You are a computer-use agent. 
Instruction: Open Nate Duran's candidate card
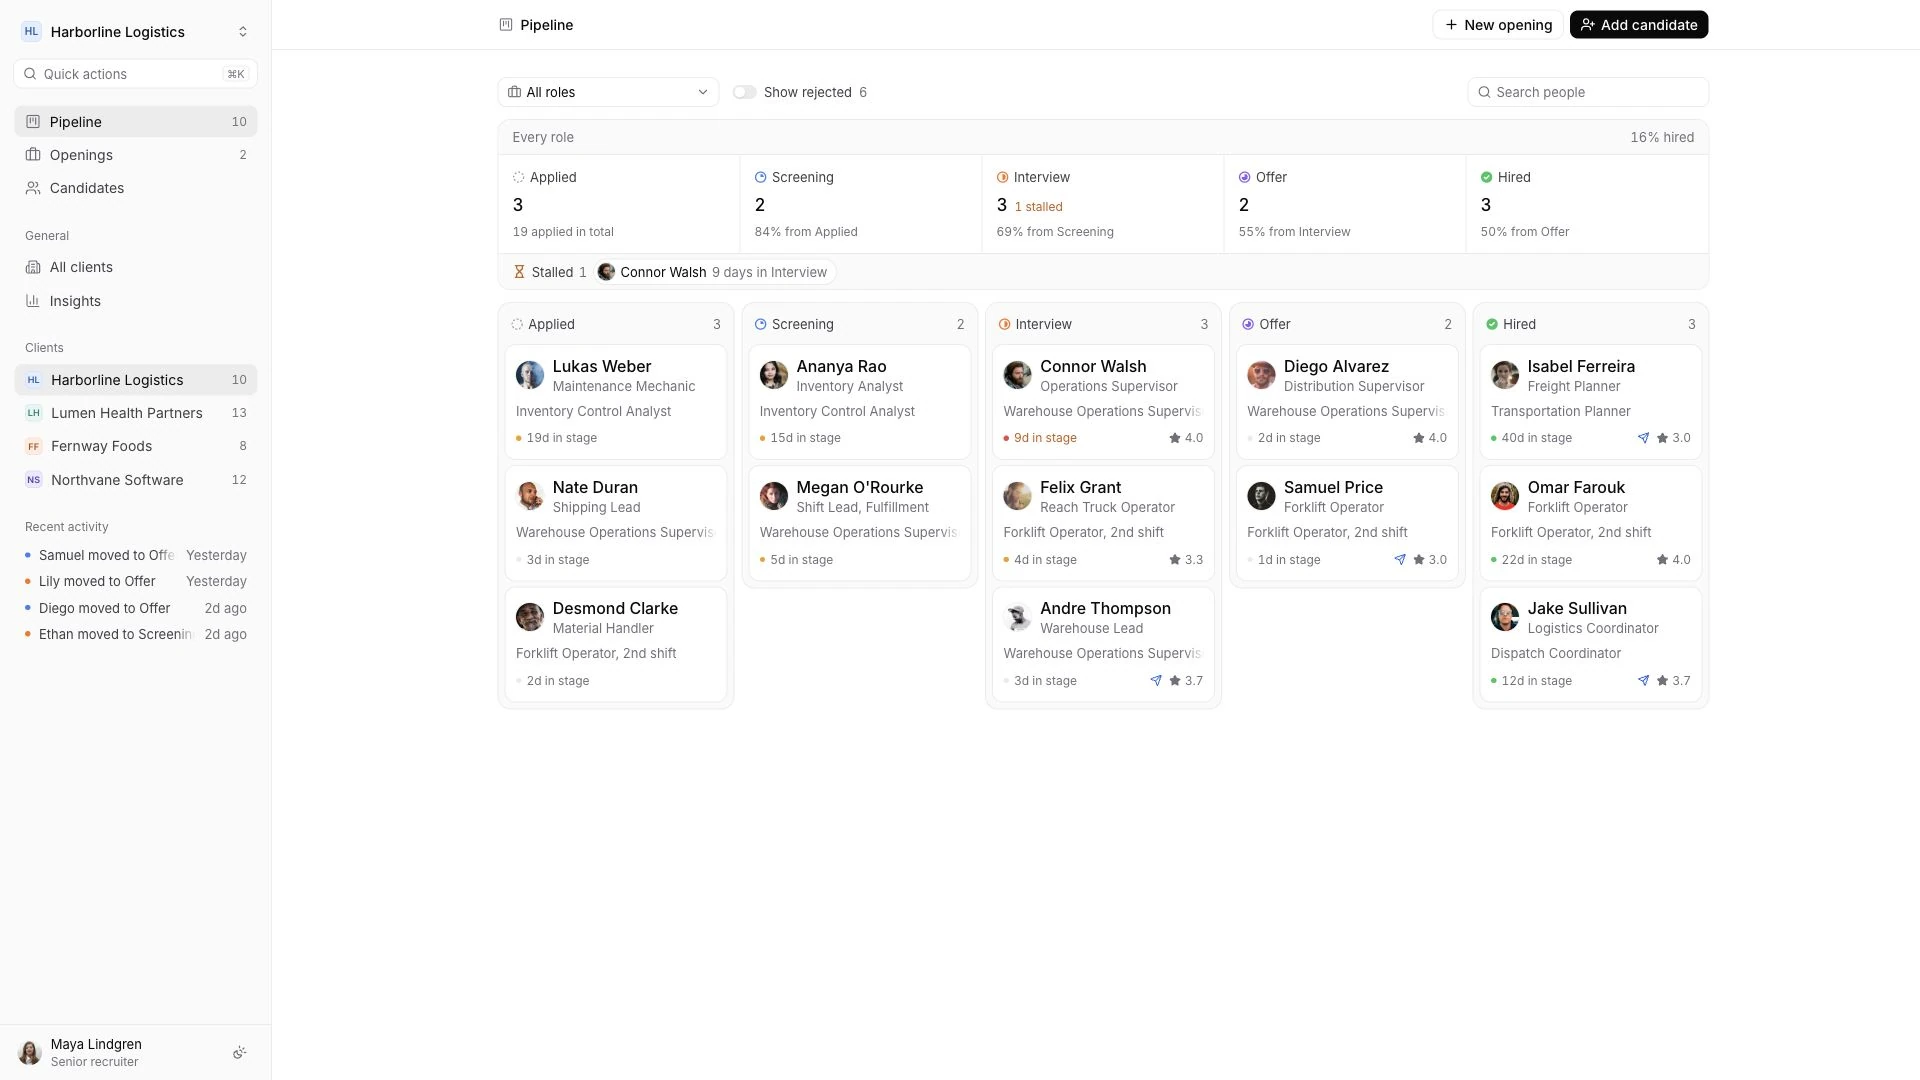click(616, 523)
